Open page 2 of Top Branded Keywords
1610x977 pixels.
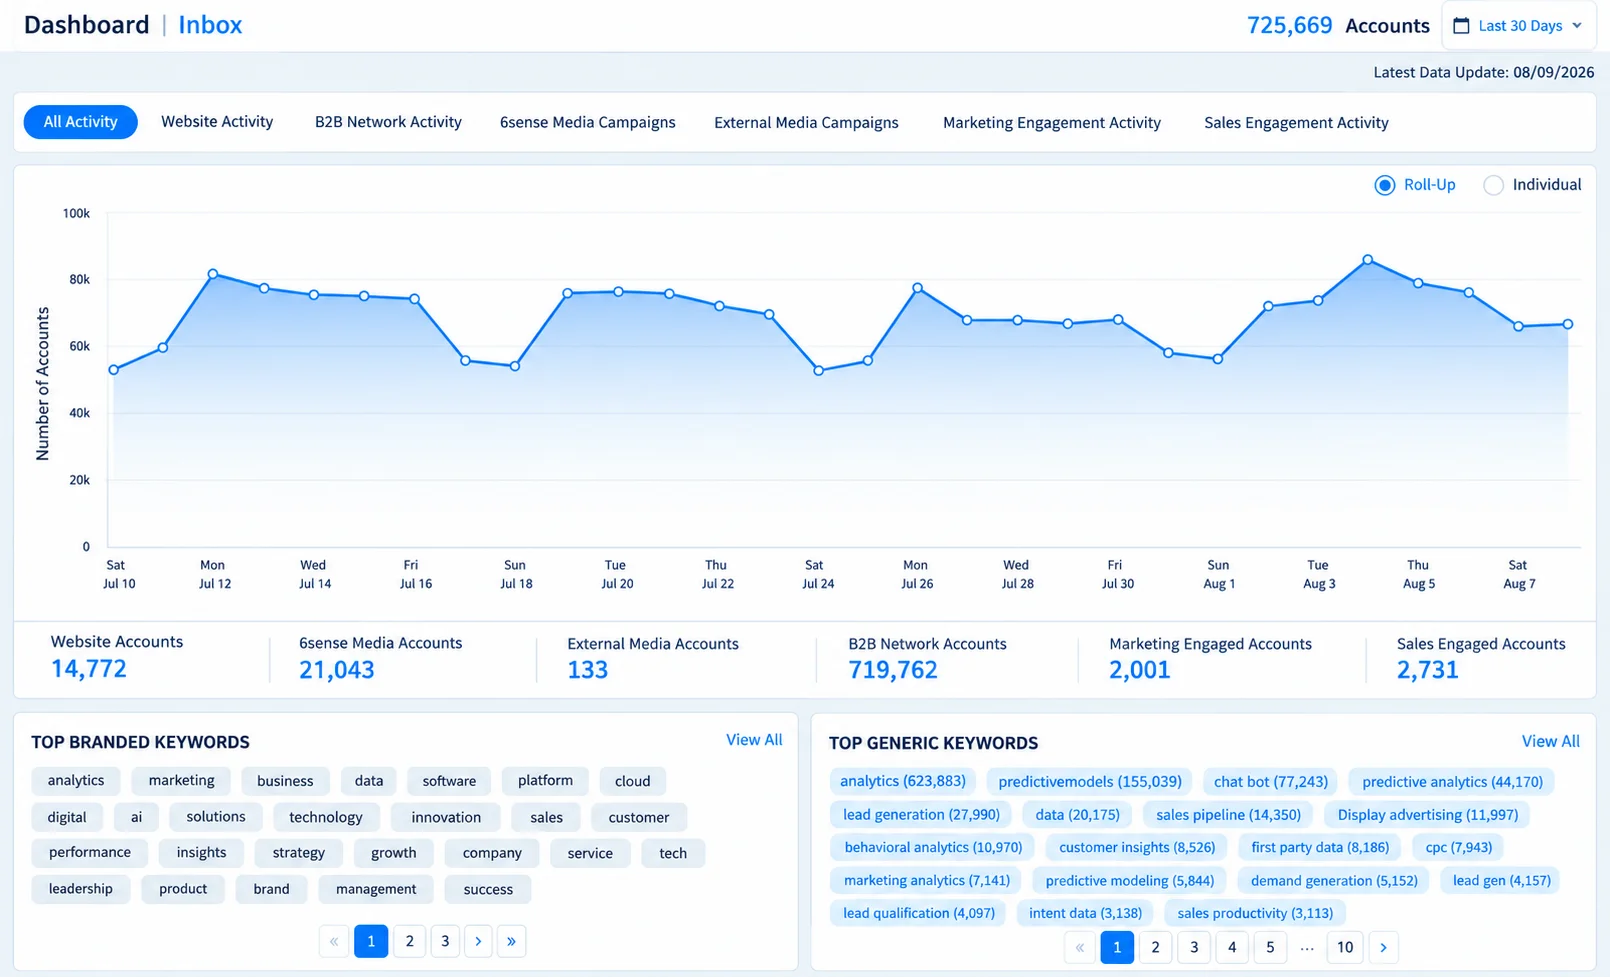click(x=409, y=941)
